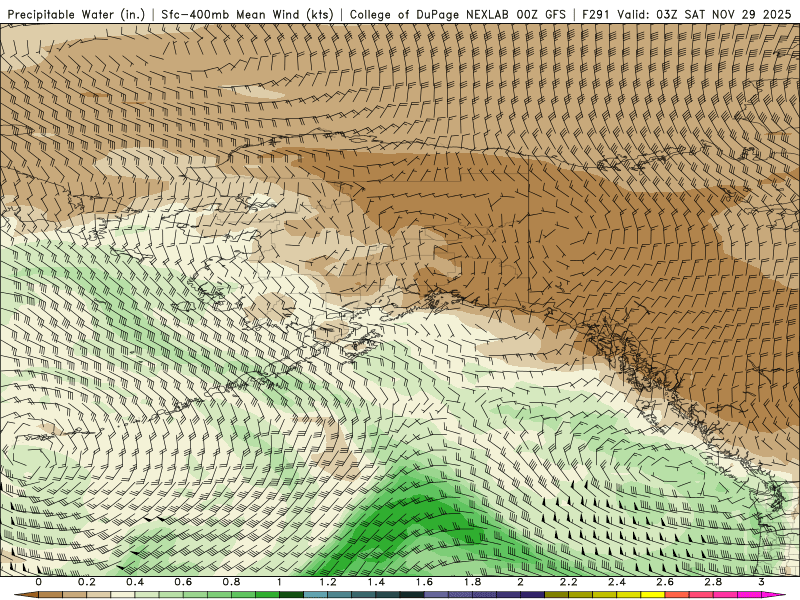The width and height of the screenshot is (800, 600).
Task: Click the '2.6' label on the color scale
Action: 665,582
